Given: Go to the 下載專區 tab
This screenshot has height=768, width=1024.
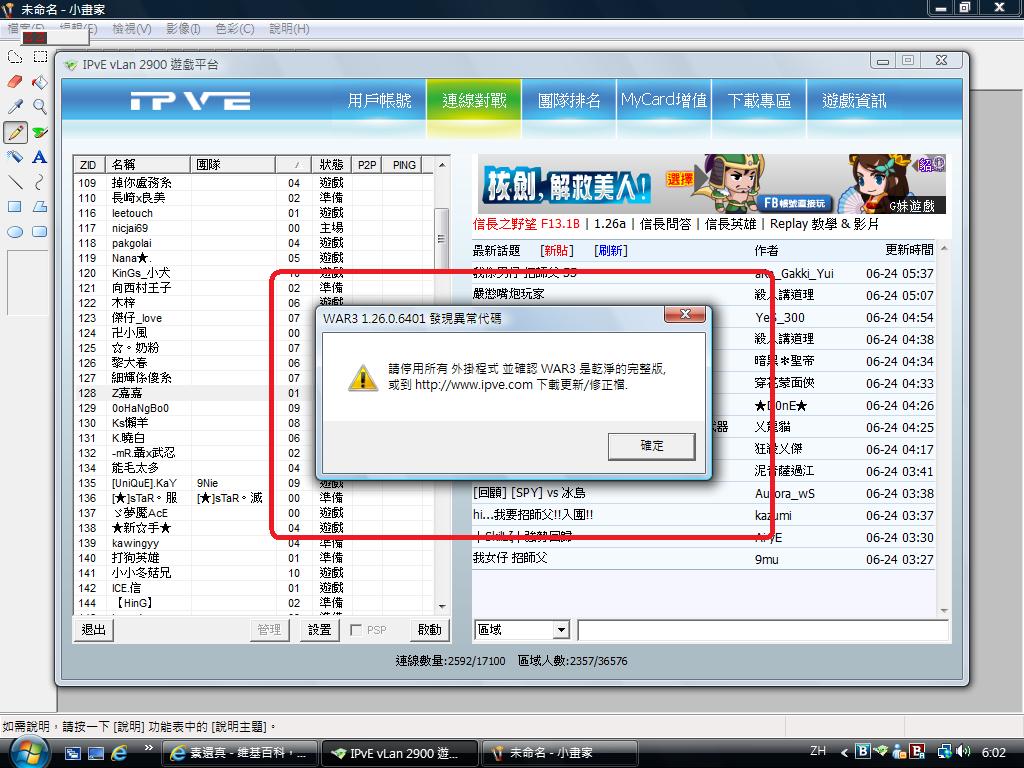Looking at the screenshot, I should 759,101.
